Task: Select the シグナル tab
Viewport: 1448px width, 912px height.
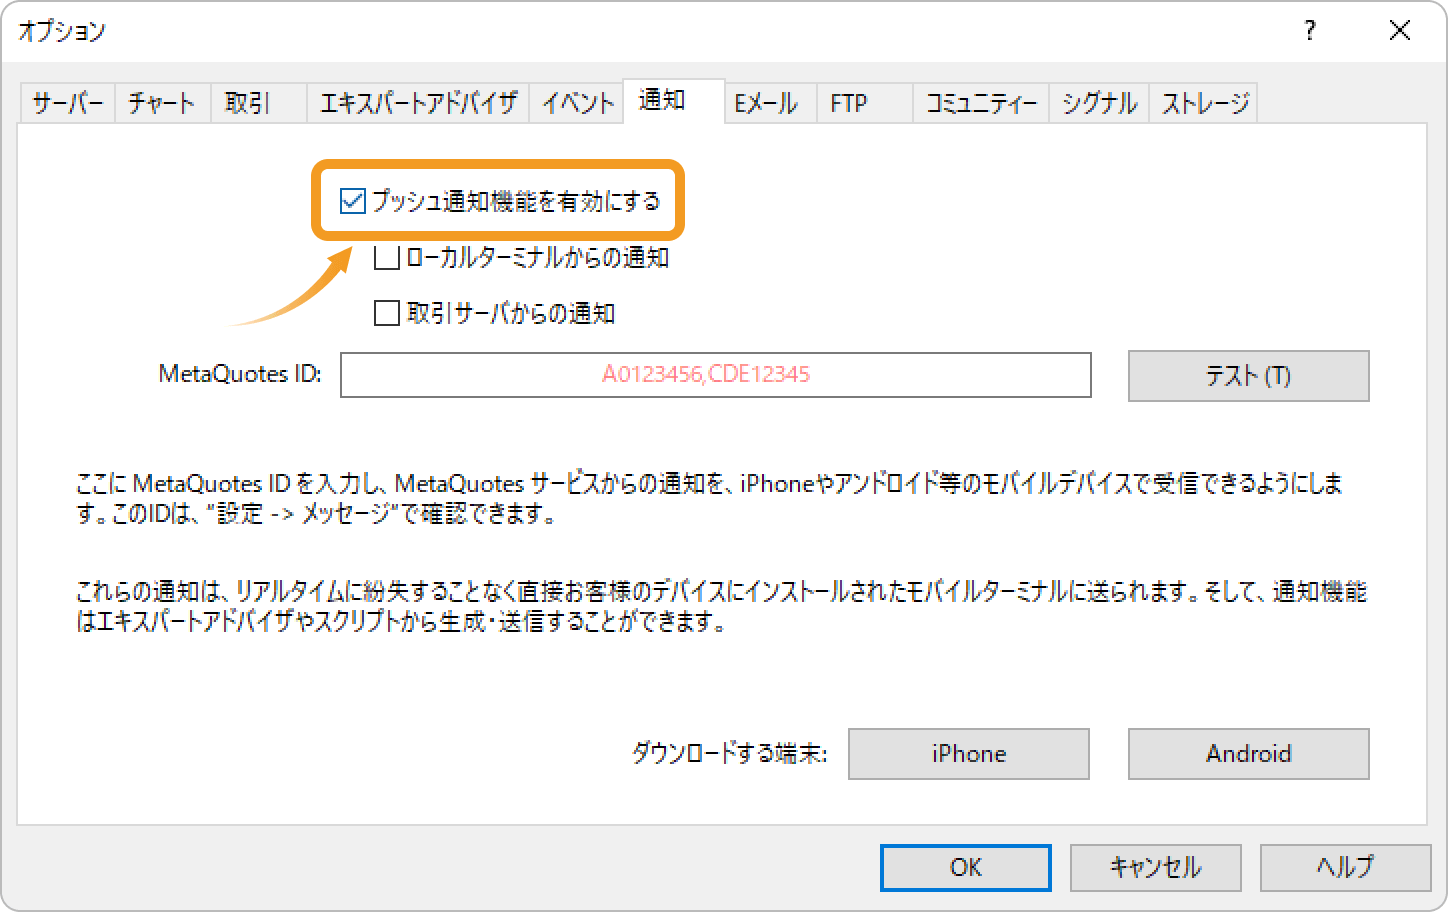Action: (1098, 103)
